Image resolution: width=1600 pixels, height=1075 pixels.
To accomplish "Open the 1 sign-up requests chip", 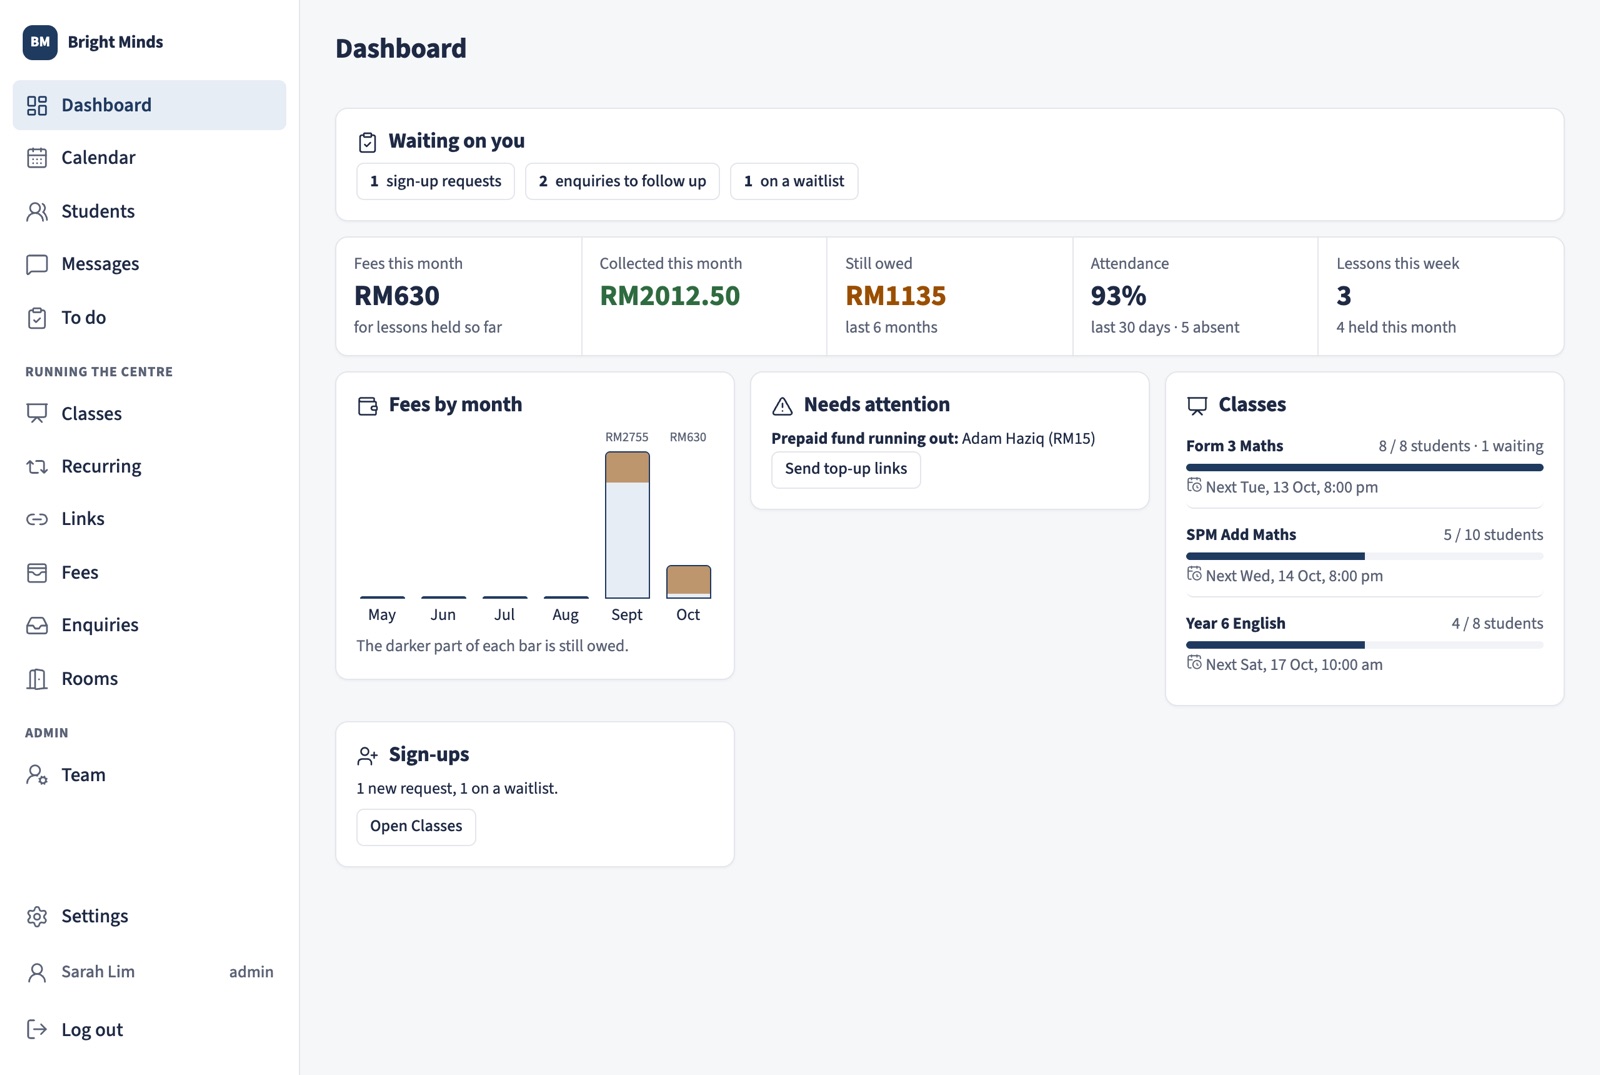I will coord(436,181).
